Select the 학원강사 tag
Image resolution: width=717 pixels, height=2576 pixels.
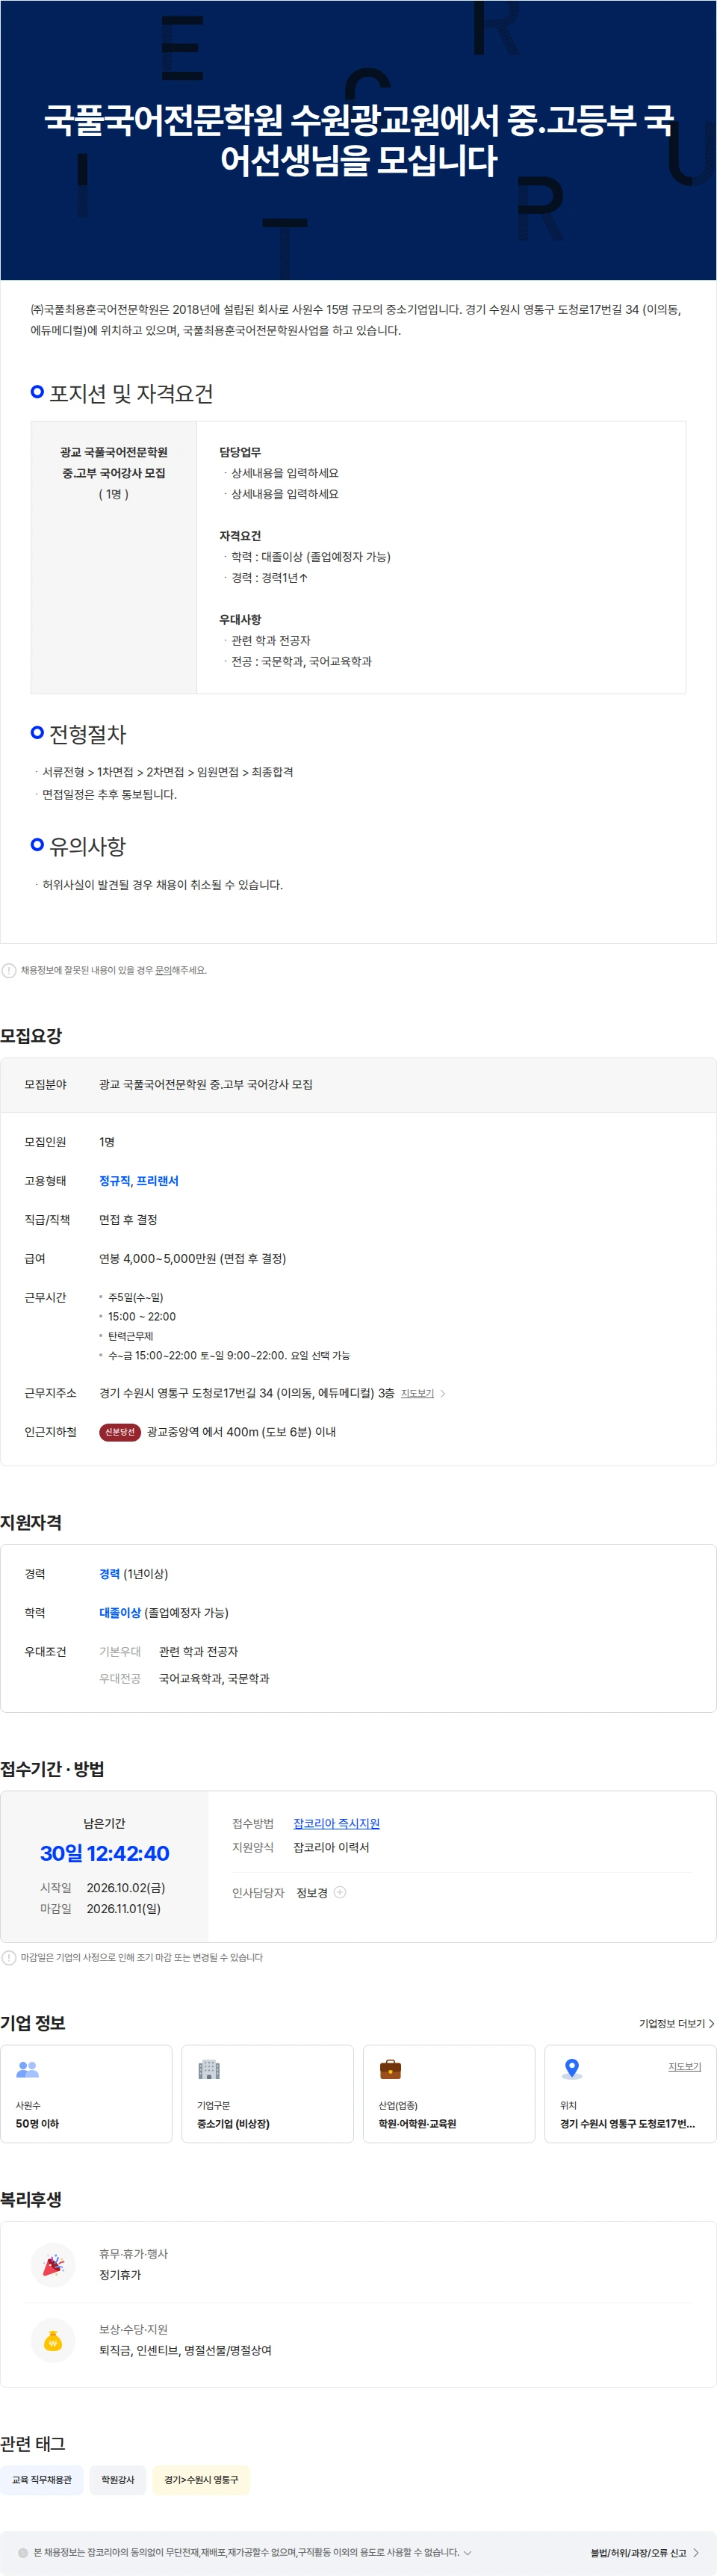[x=118, y=2479]
